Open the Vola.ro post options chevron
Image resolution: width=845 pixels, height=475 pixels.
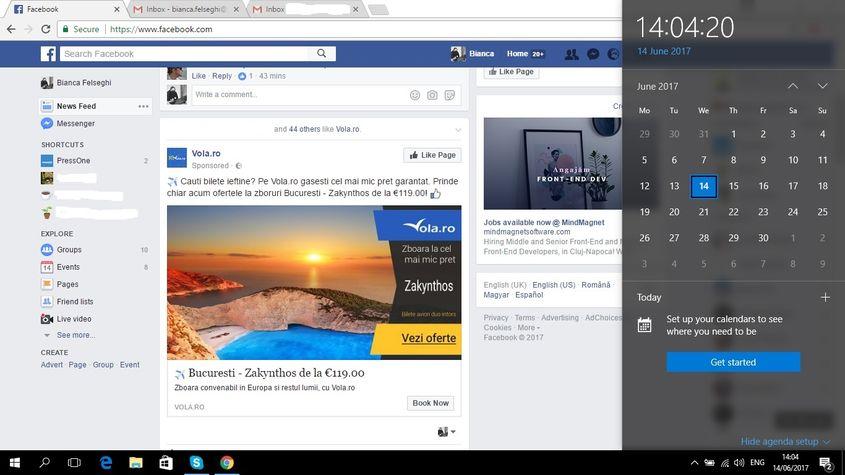pyautogui.click(x=458, y=130)
